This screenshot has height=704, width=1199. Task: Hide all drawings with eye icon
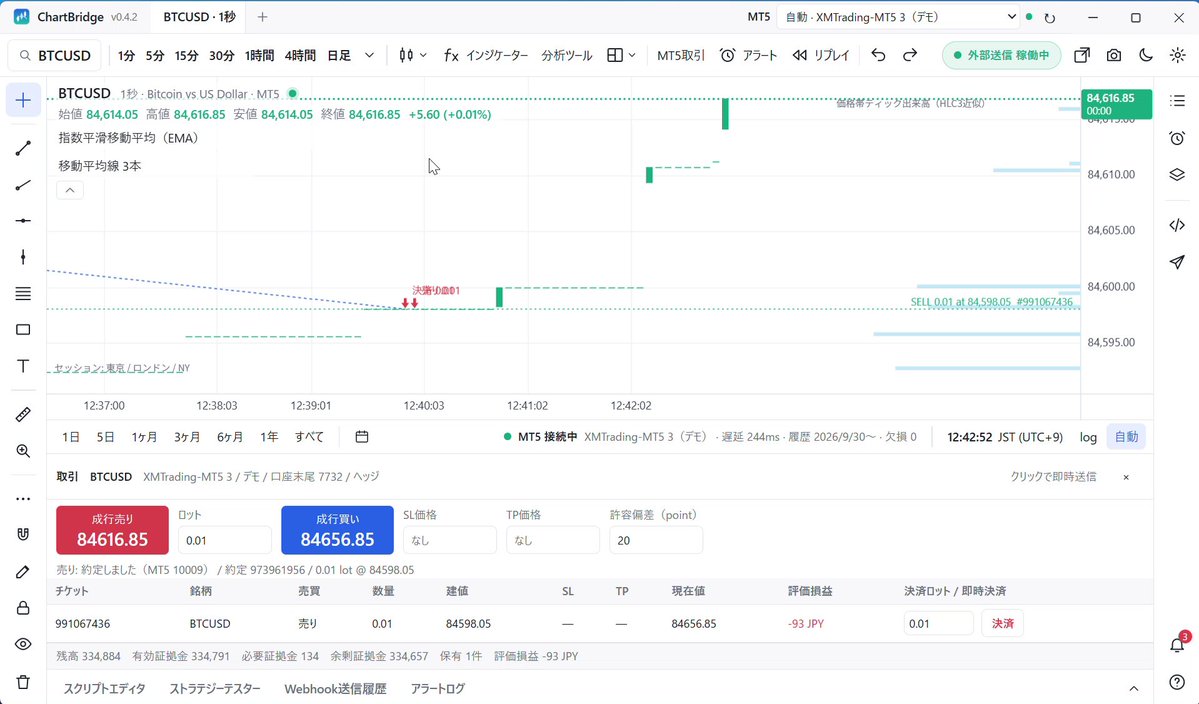(23, 644)
